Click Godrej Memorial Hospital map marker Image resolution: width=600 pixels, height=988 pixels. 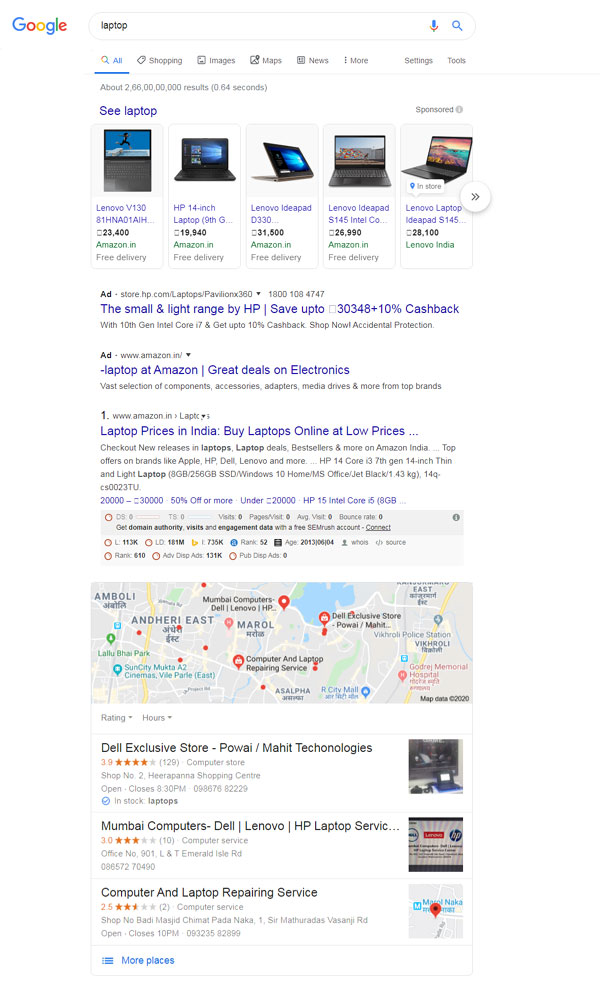402,675
